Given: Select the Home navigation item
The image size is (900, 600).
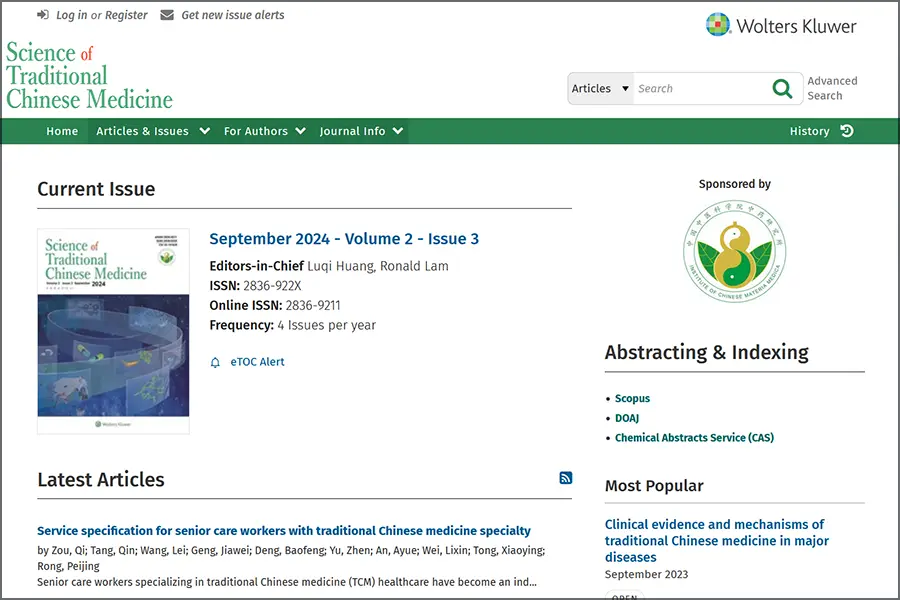Looking at the screenshot, I should click(62, 131).
